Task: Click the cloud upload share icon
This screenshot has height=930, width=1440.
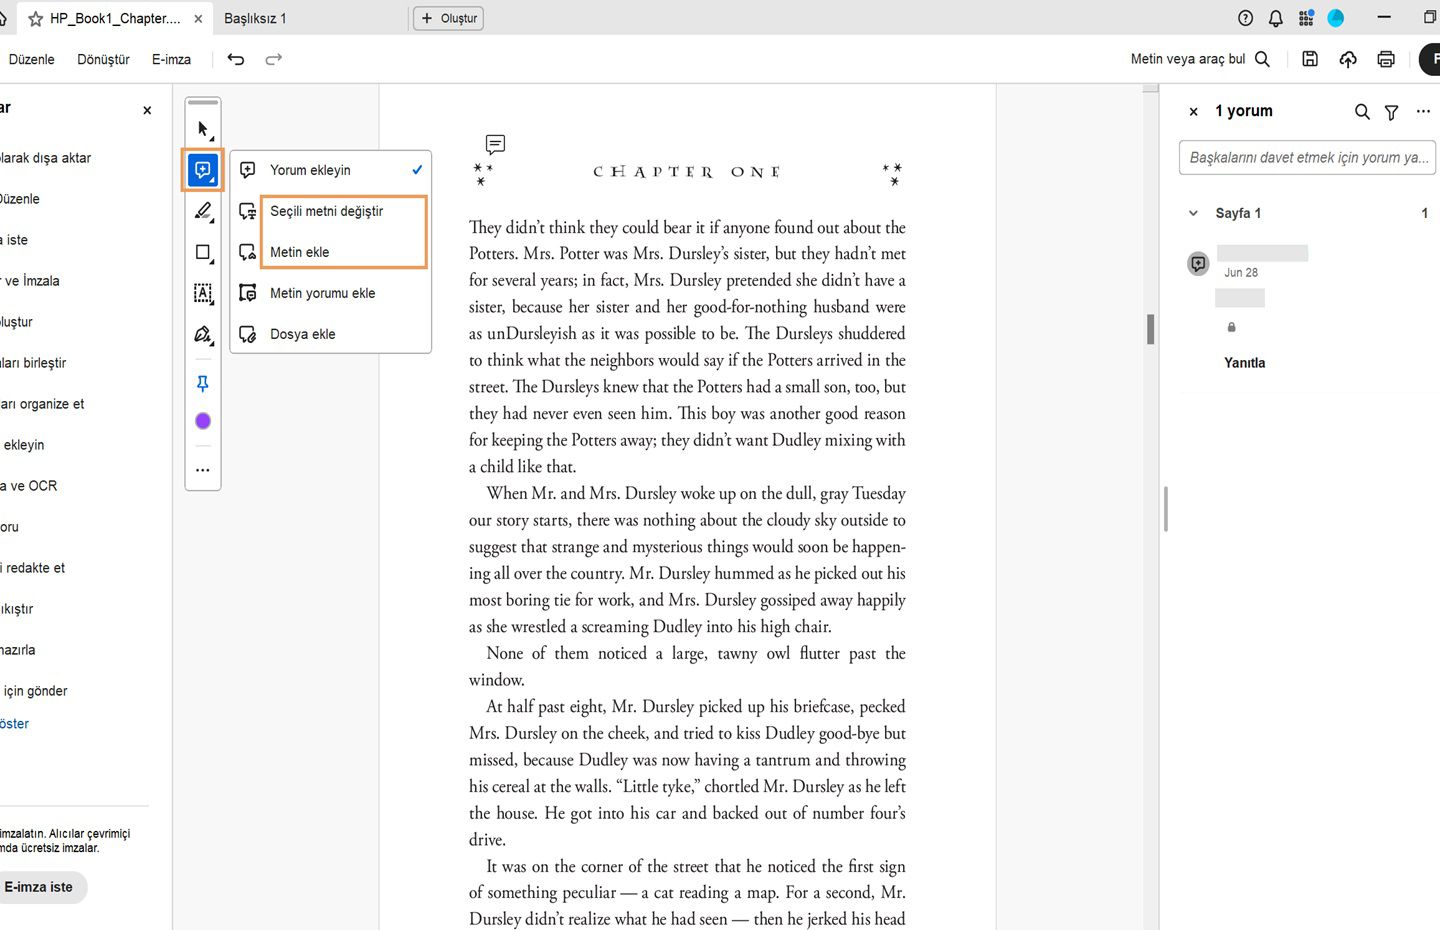Action: [x=1348, y=59]
